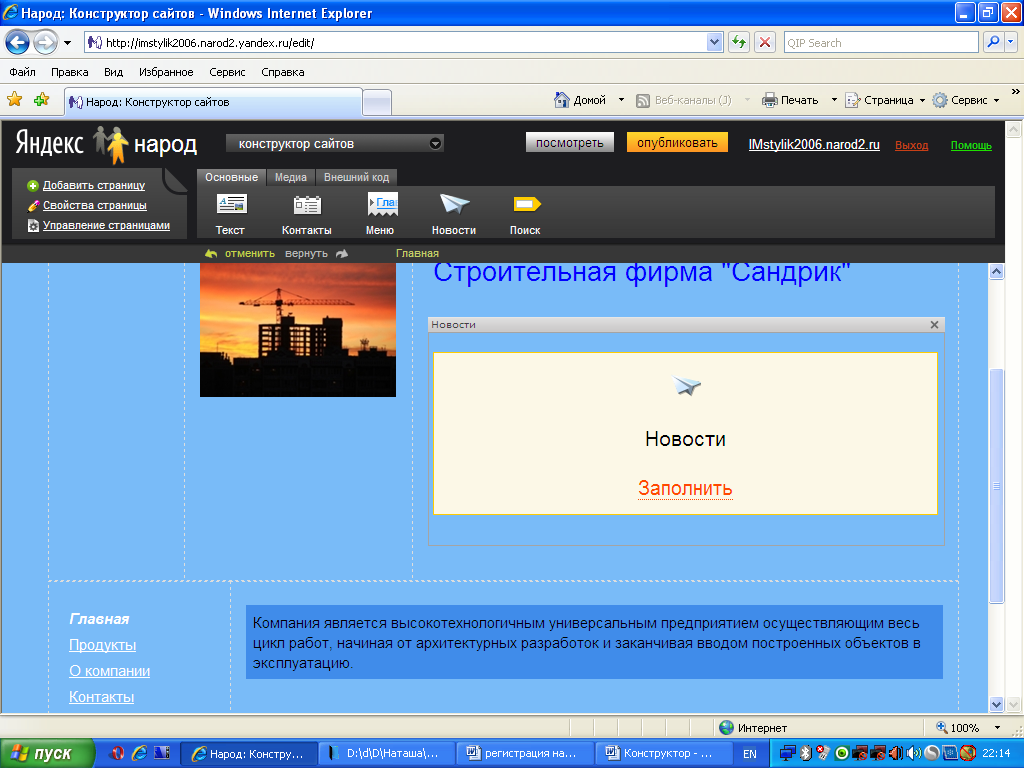Click the Добавить страницу link
Screen dimensions: 1024x768
coord(94,185)
